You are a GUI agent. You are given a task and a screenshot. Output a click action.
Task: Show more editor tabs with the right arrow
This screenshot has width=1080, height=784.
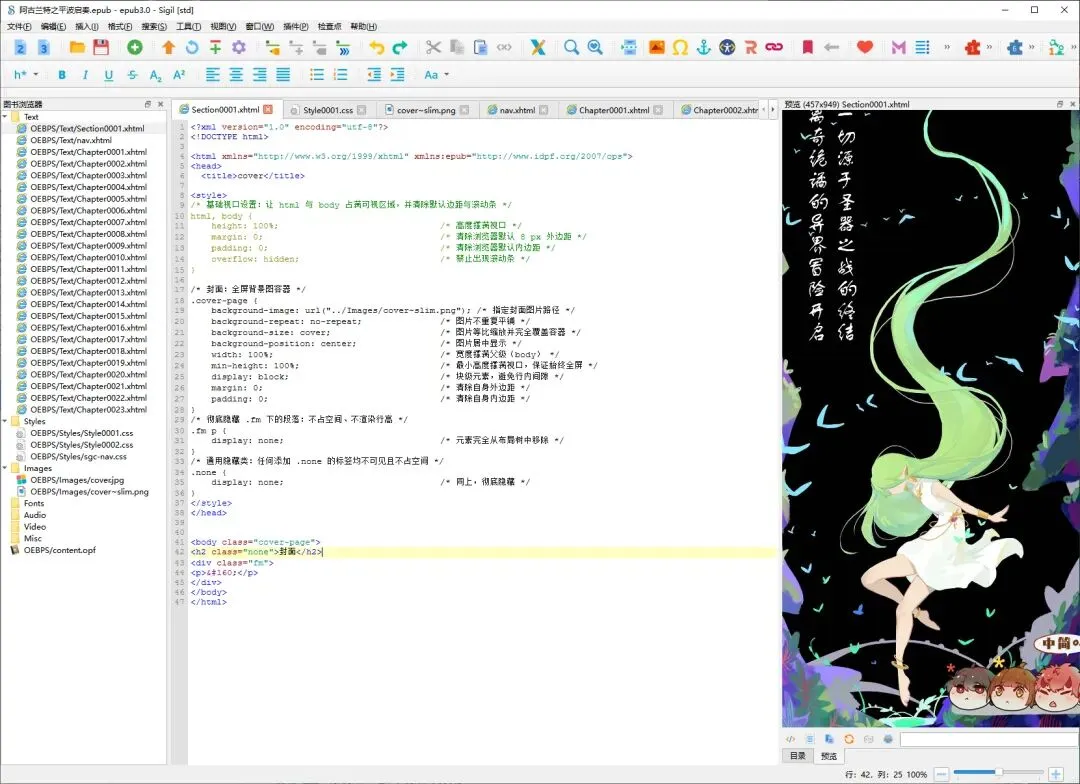[772, 109]
